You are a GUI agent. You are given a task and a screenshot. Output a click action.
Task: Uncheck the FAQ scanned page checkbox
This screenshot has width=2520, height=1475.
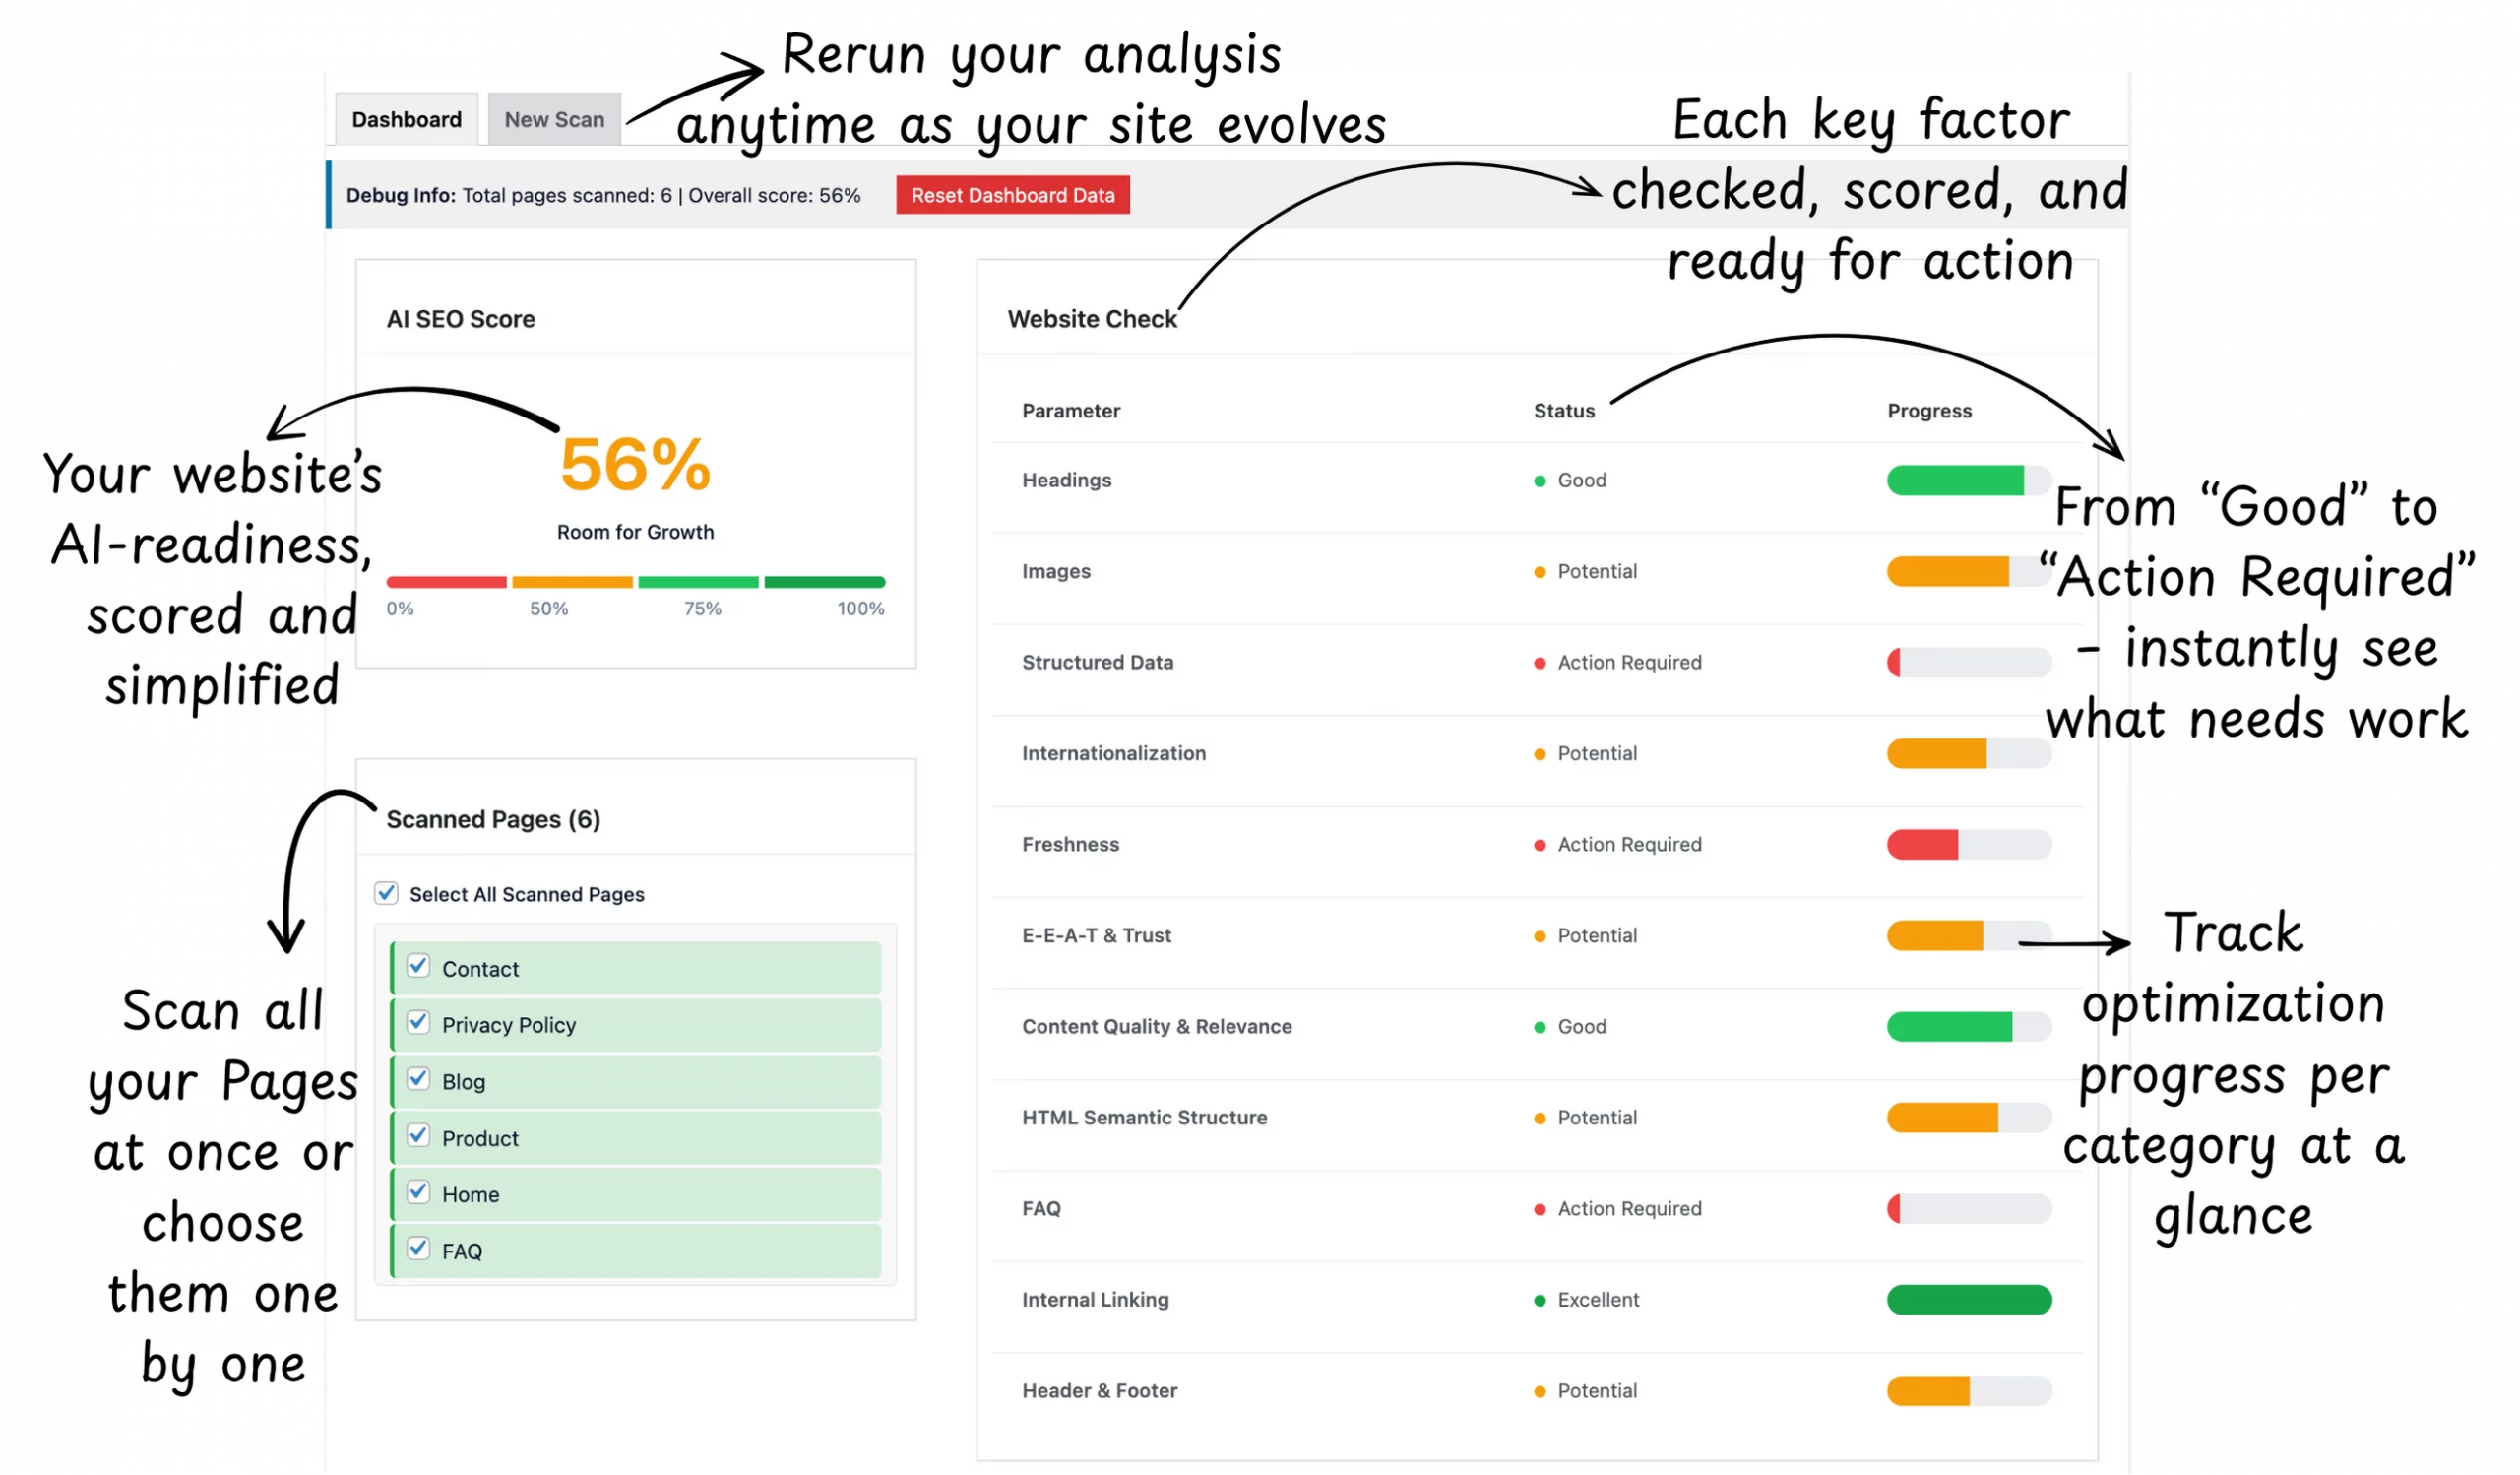coord(418,1249)
